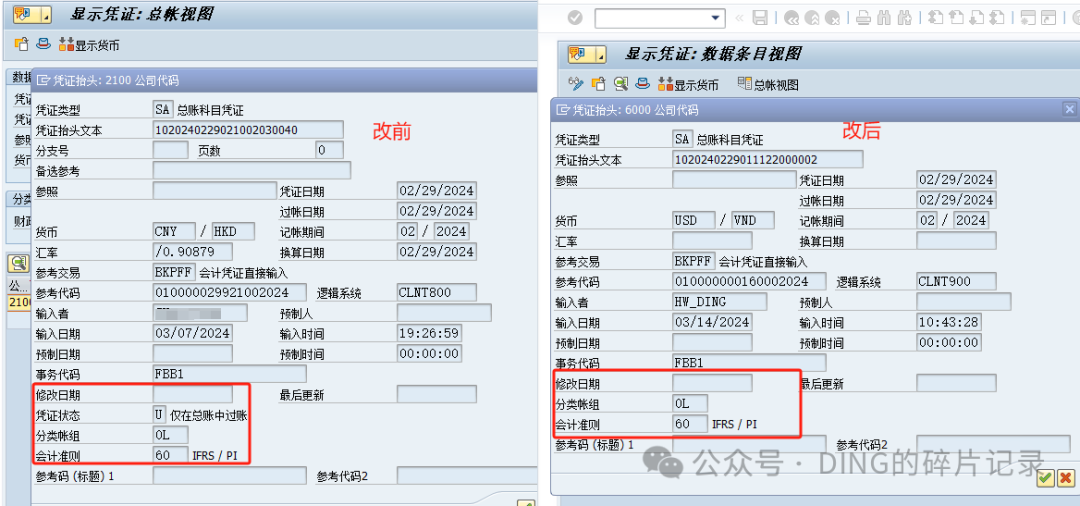
Task: Click the USD currency field
Action: [x=694, y=220]
